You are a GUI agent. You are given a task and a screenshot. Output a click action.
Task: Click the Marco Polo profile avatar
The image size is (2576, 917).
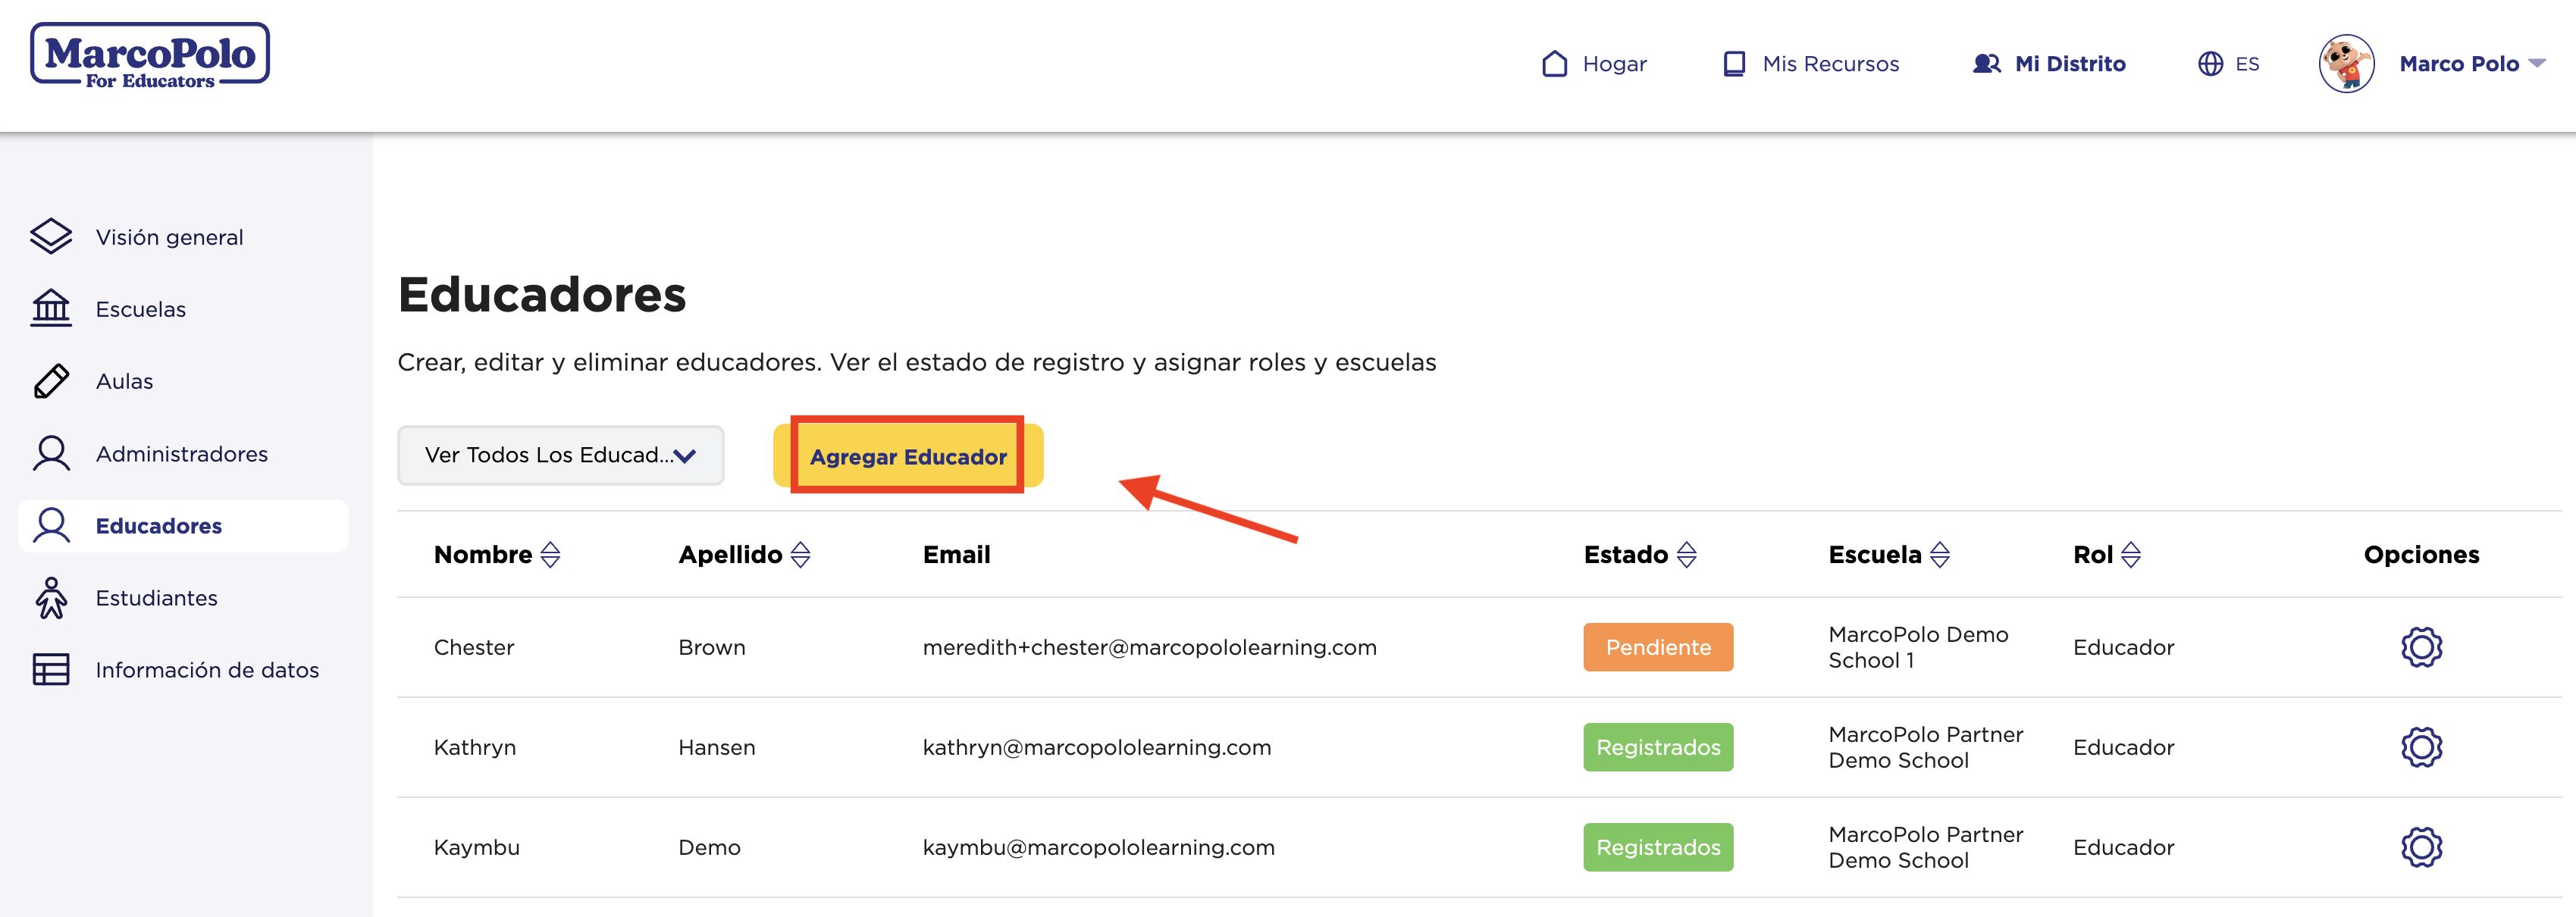click(x=2345, y=64)
